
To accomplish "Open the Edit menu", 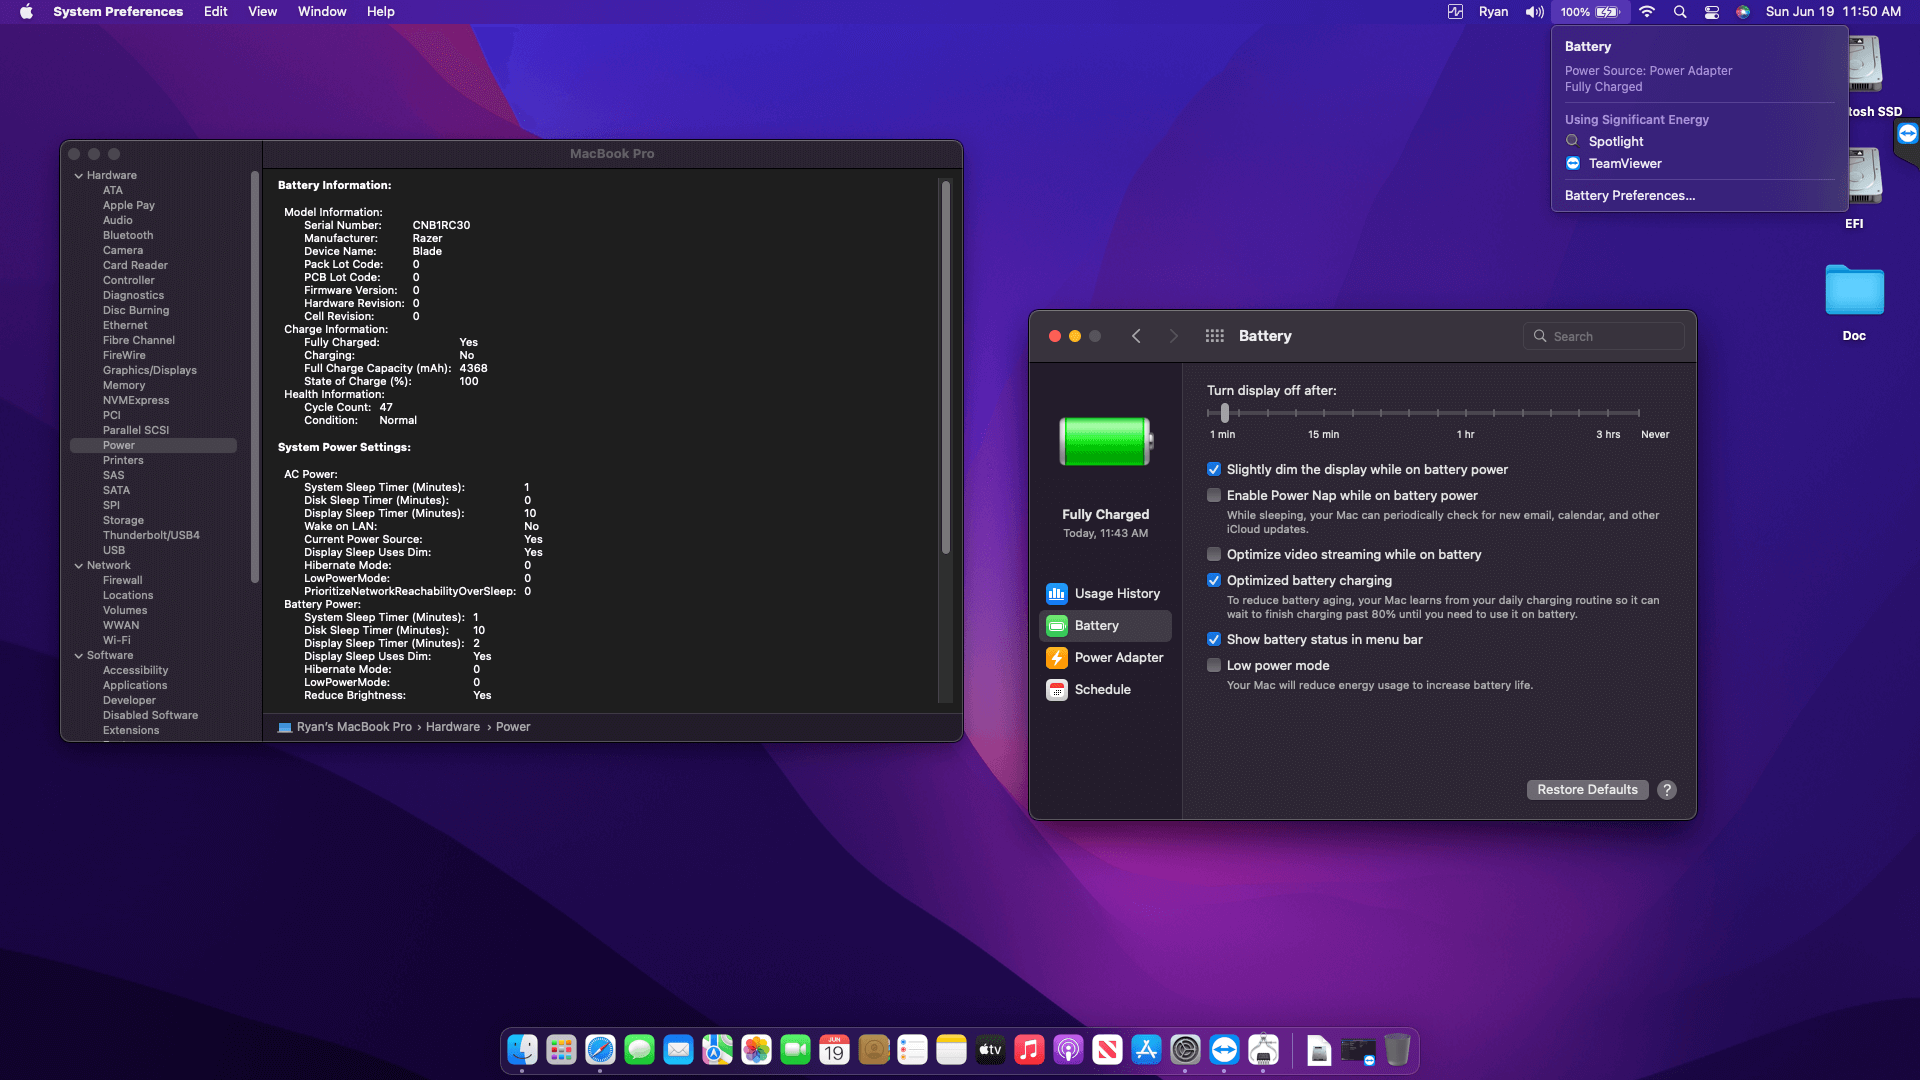I will (215, 12).
